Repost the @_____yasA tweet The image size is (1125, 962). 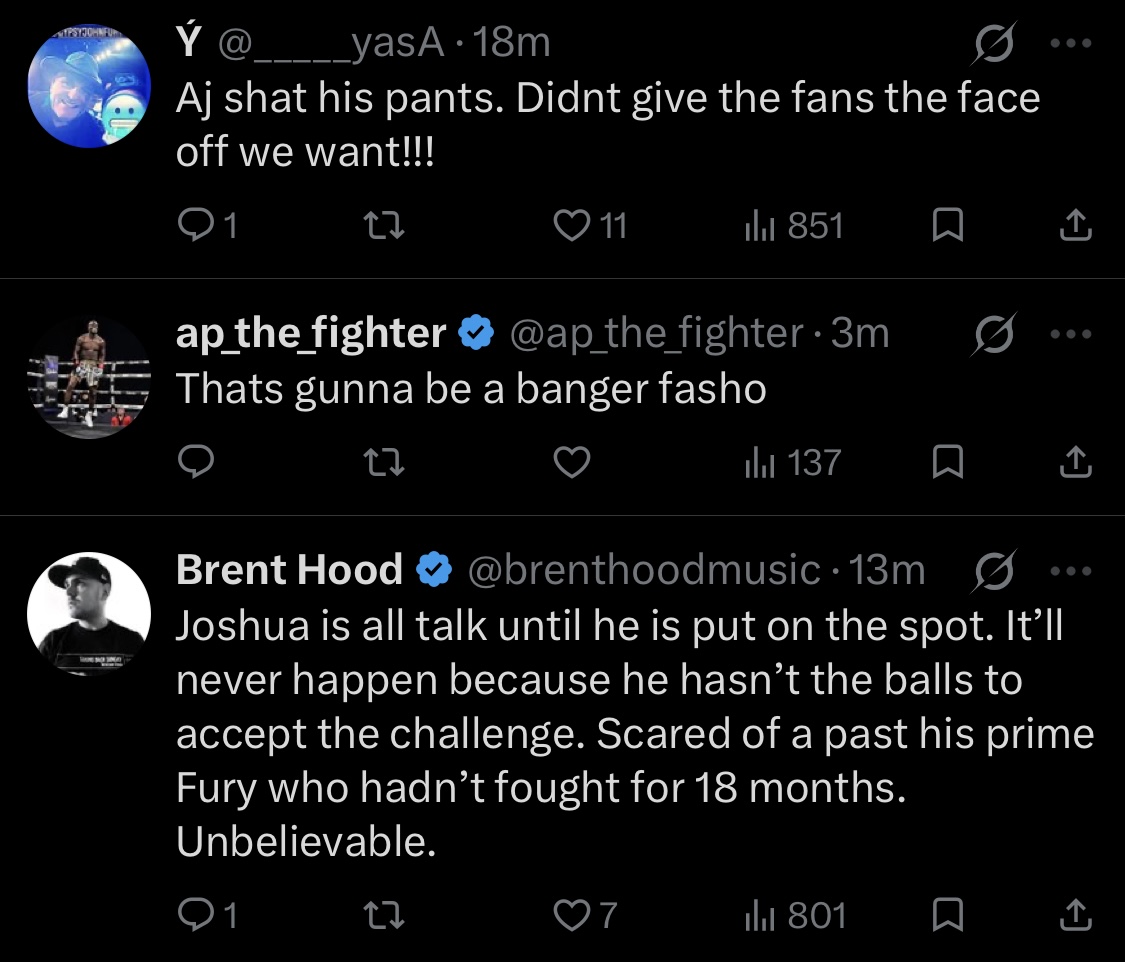(385, 225)
